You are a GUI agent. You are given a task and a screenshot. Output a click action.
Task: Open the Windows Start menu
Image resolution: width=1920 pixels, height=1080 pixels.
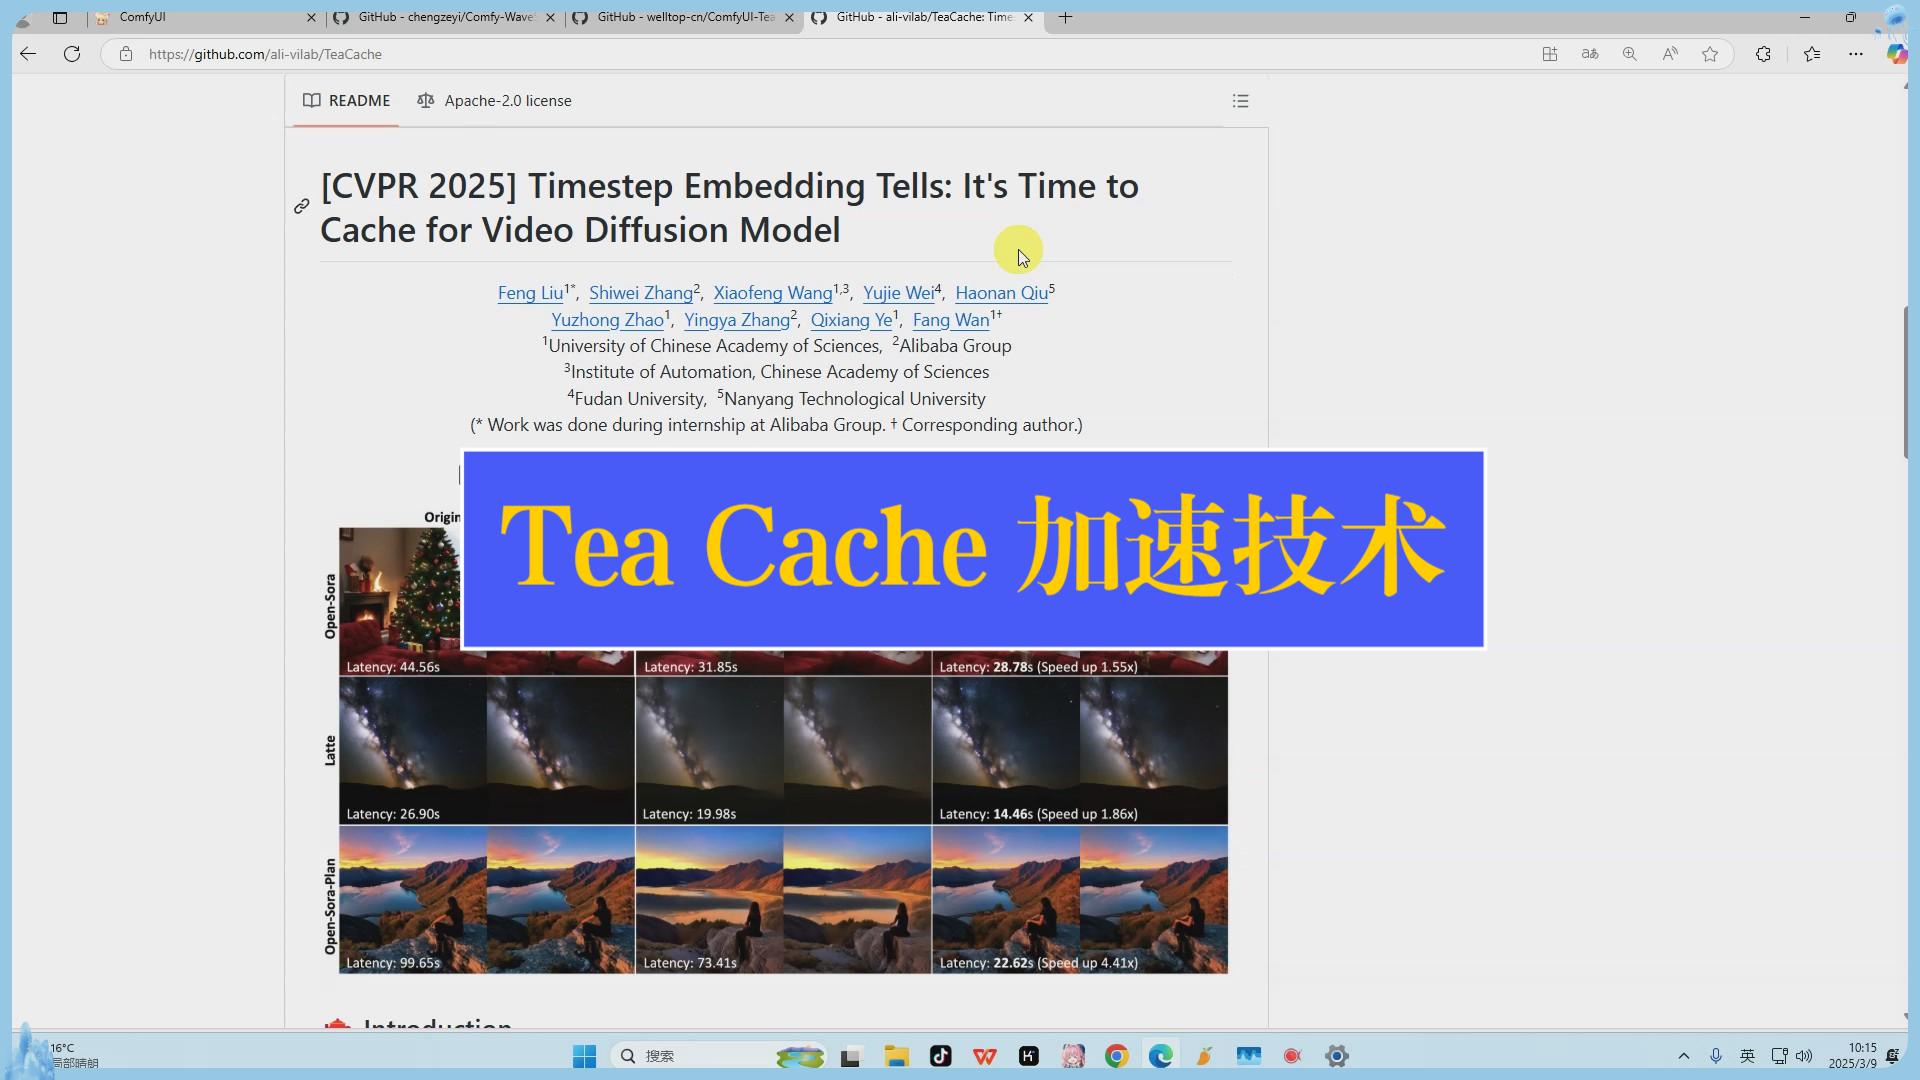584,1056
